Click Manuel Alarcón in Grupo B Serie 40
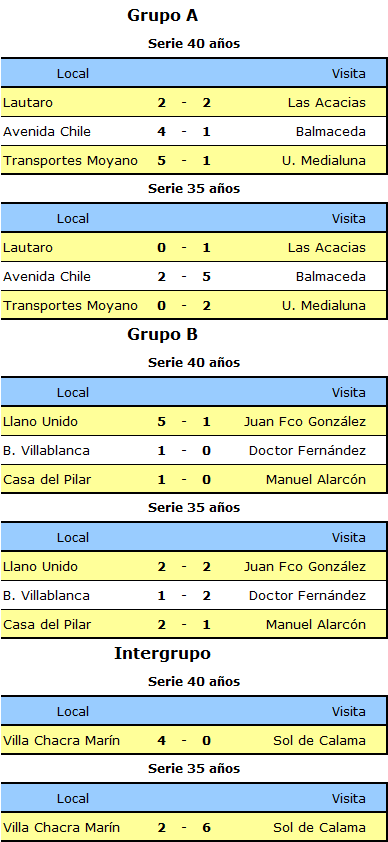This screenshot has height=842, width=388. click(x=316, y=480)
